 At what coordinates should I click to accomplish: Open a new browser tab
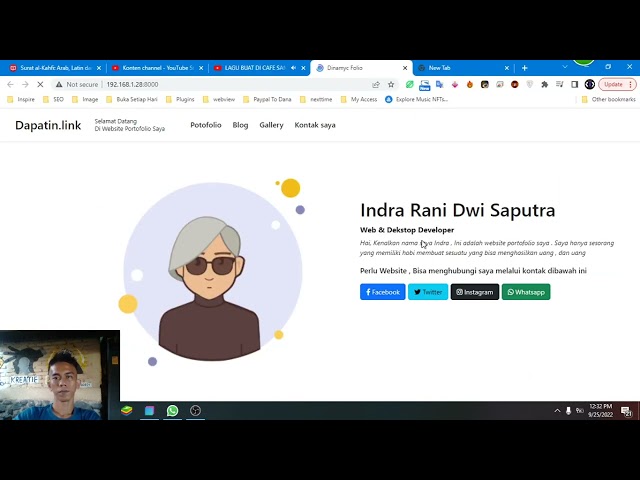524,68
